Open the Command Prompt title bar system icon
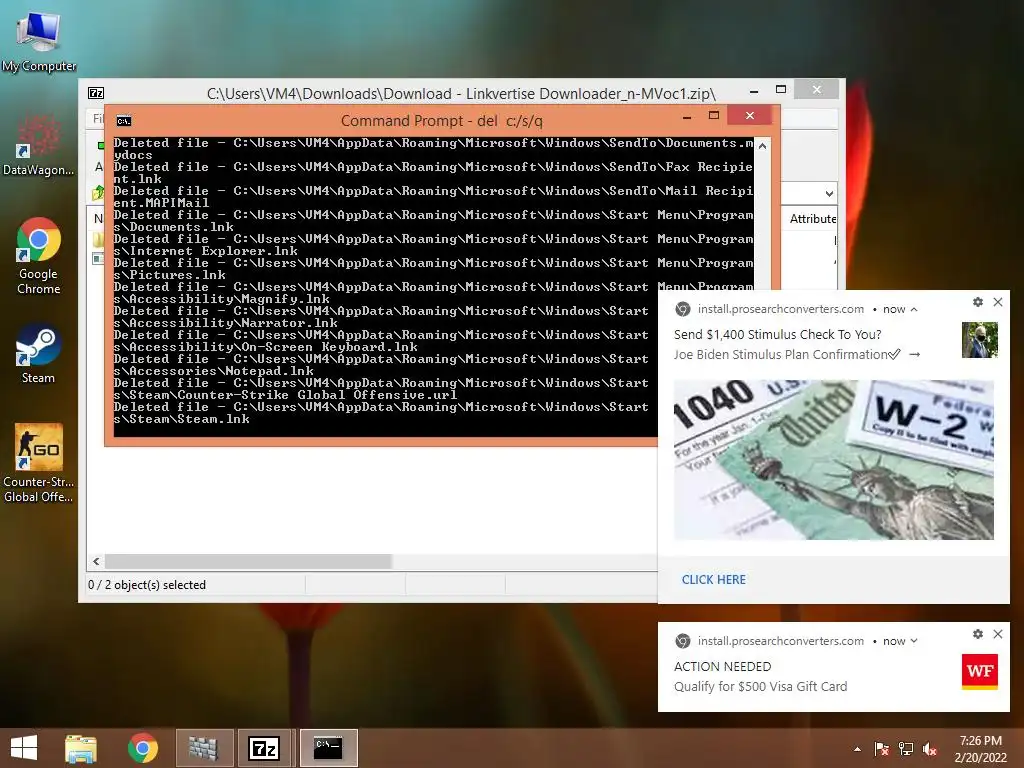 pos(123,121)
